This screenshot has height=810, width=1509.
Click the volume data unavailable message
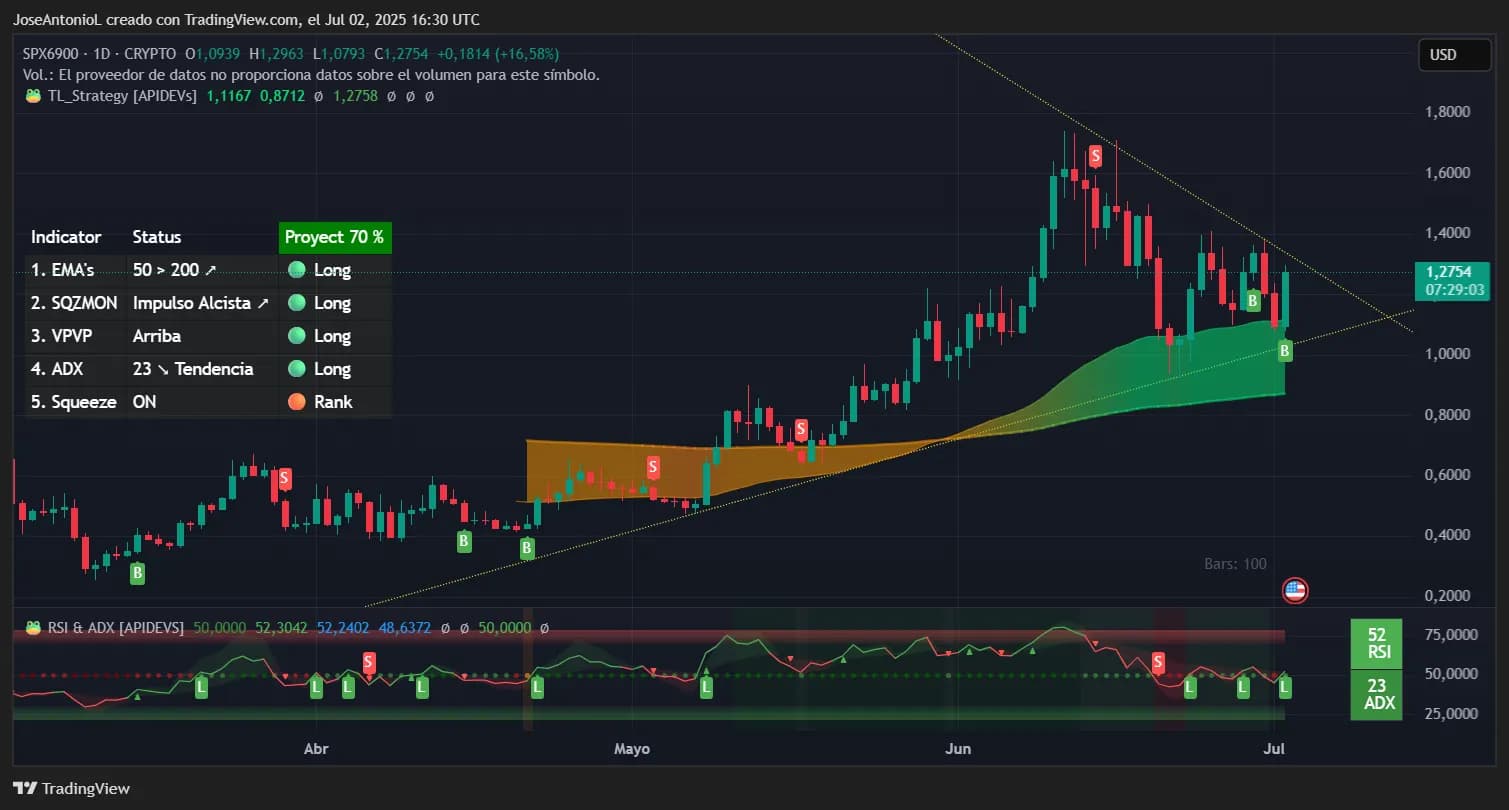tap(311, 75)
